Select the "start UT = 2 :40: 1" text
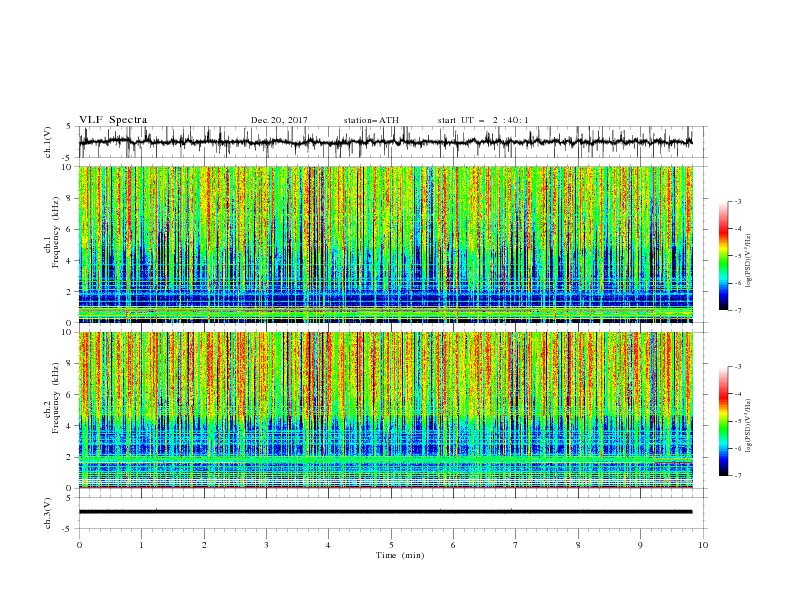 pyautogui.click(x=483, y=120)
